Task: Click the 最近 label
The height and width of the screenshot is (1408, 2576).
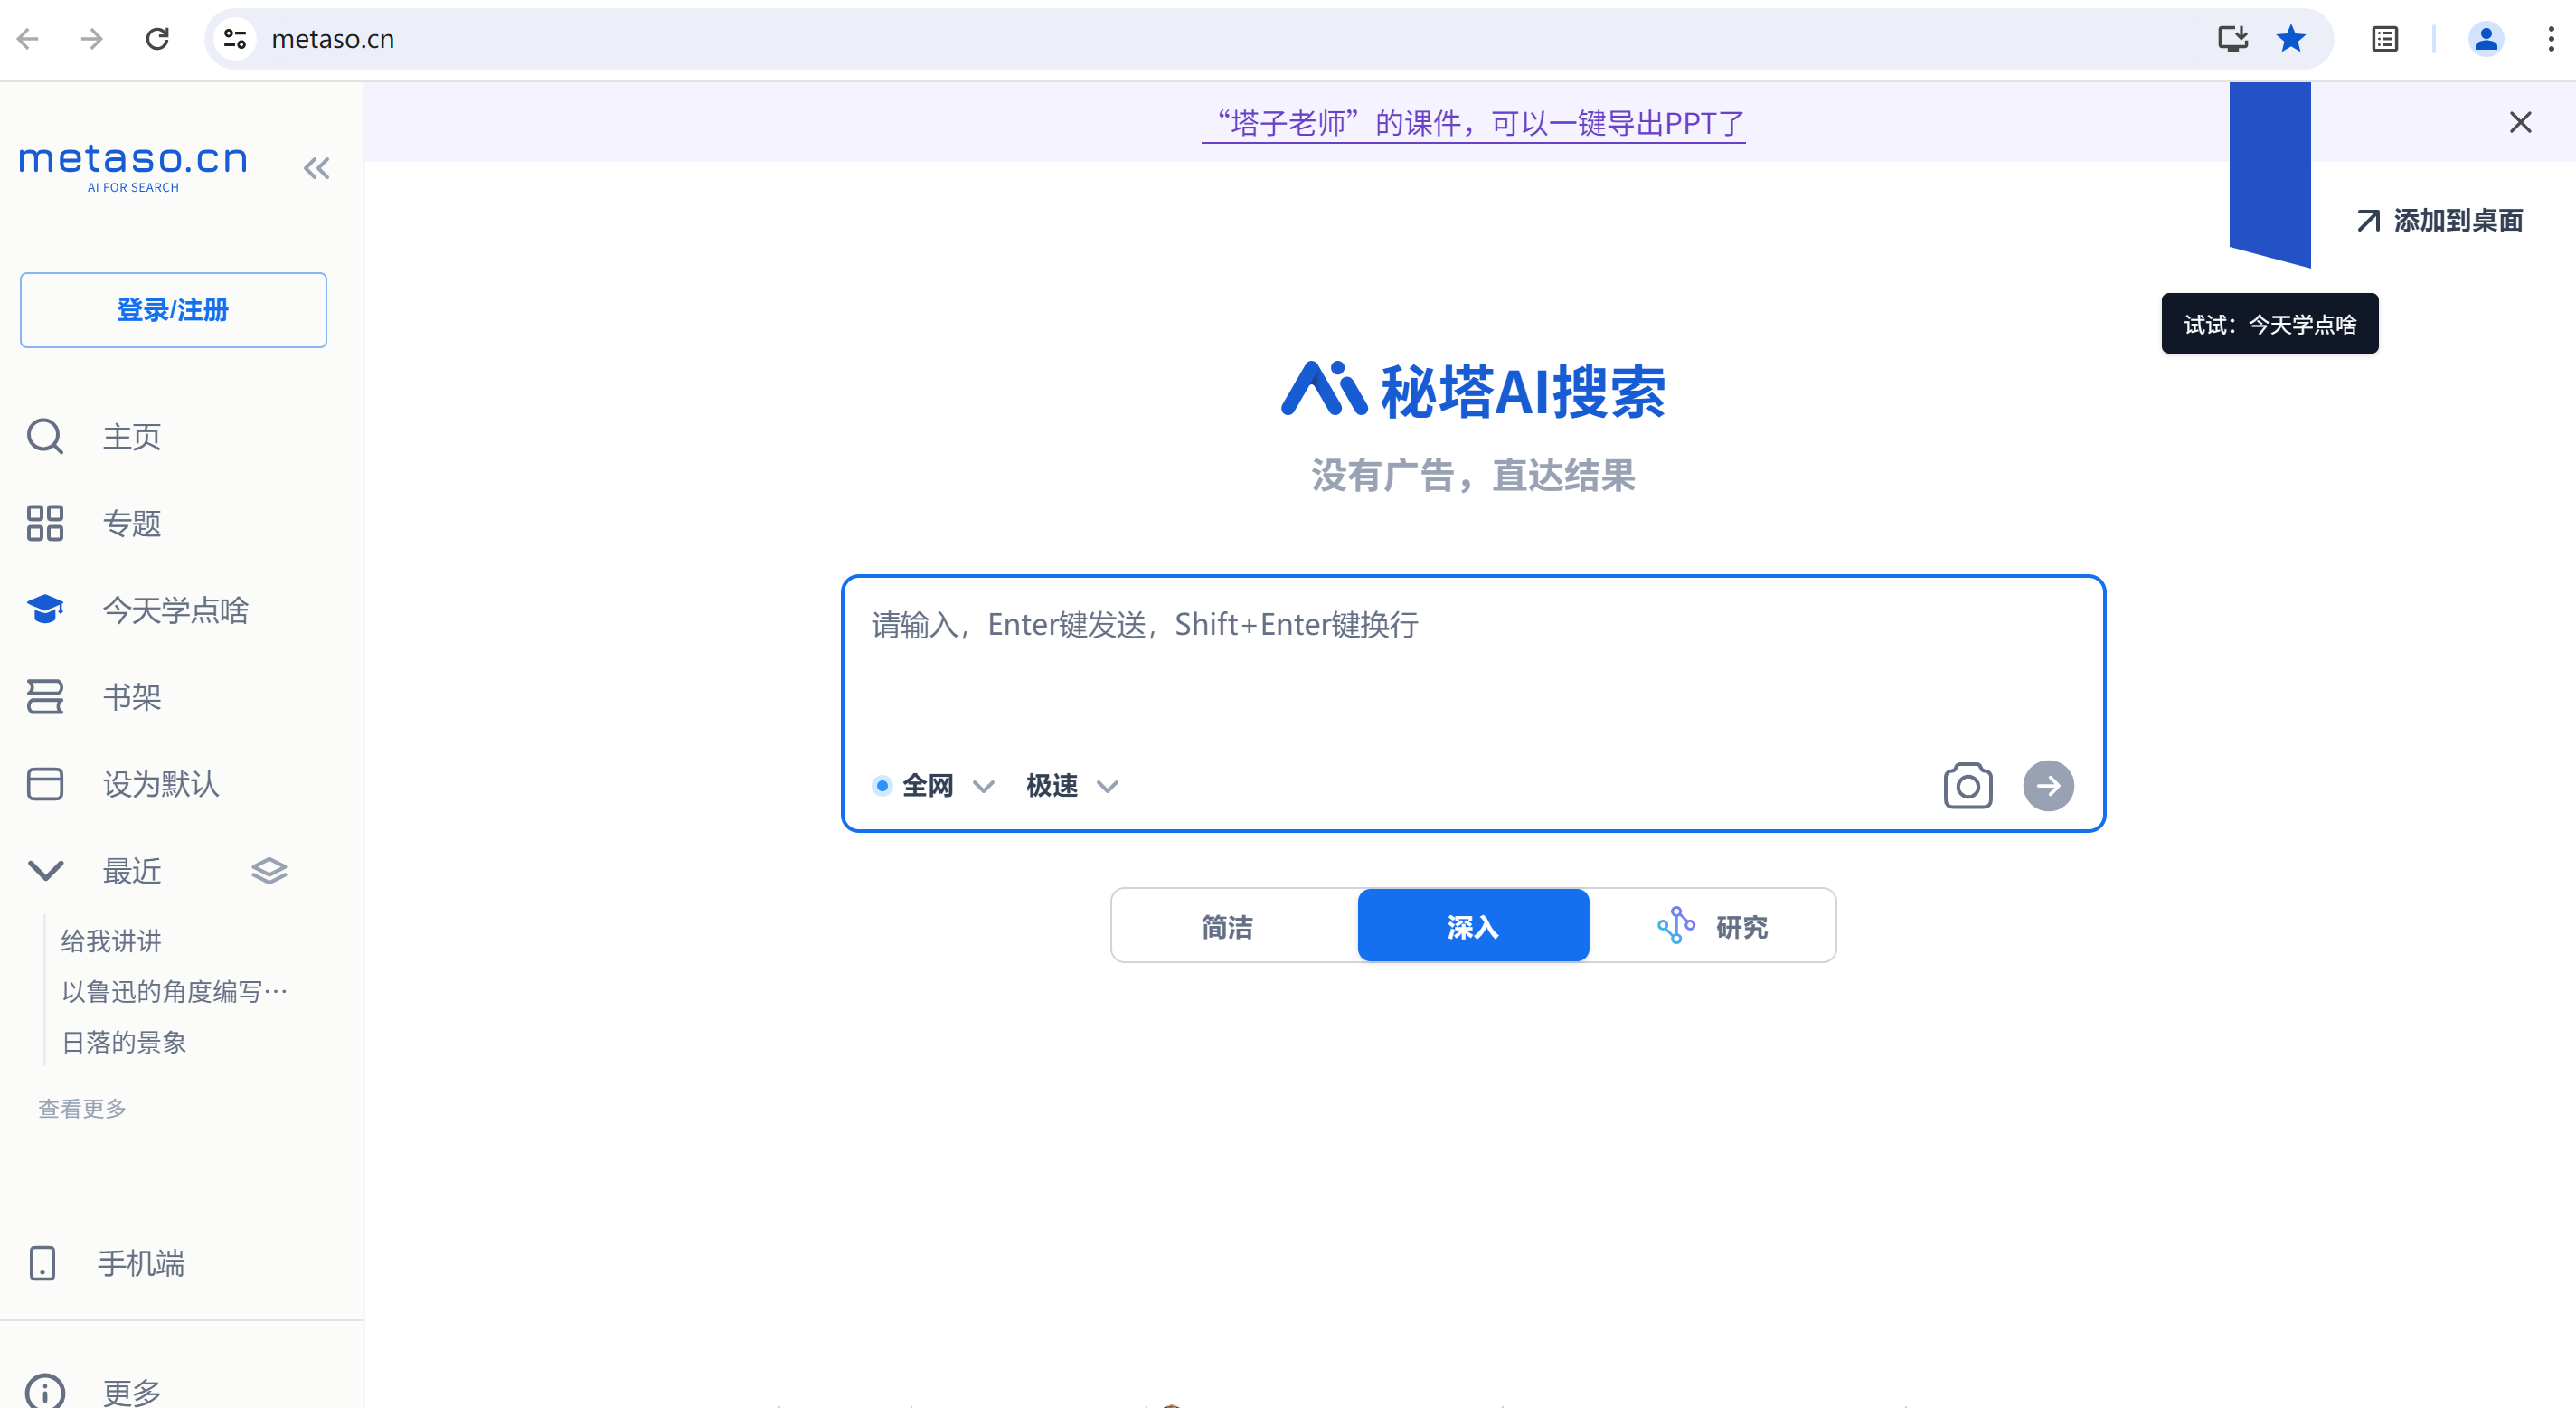Action: click(132, 870)
